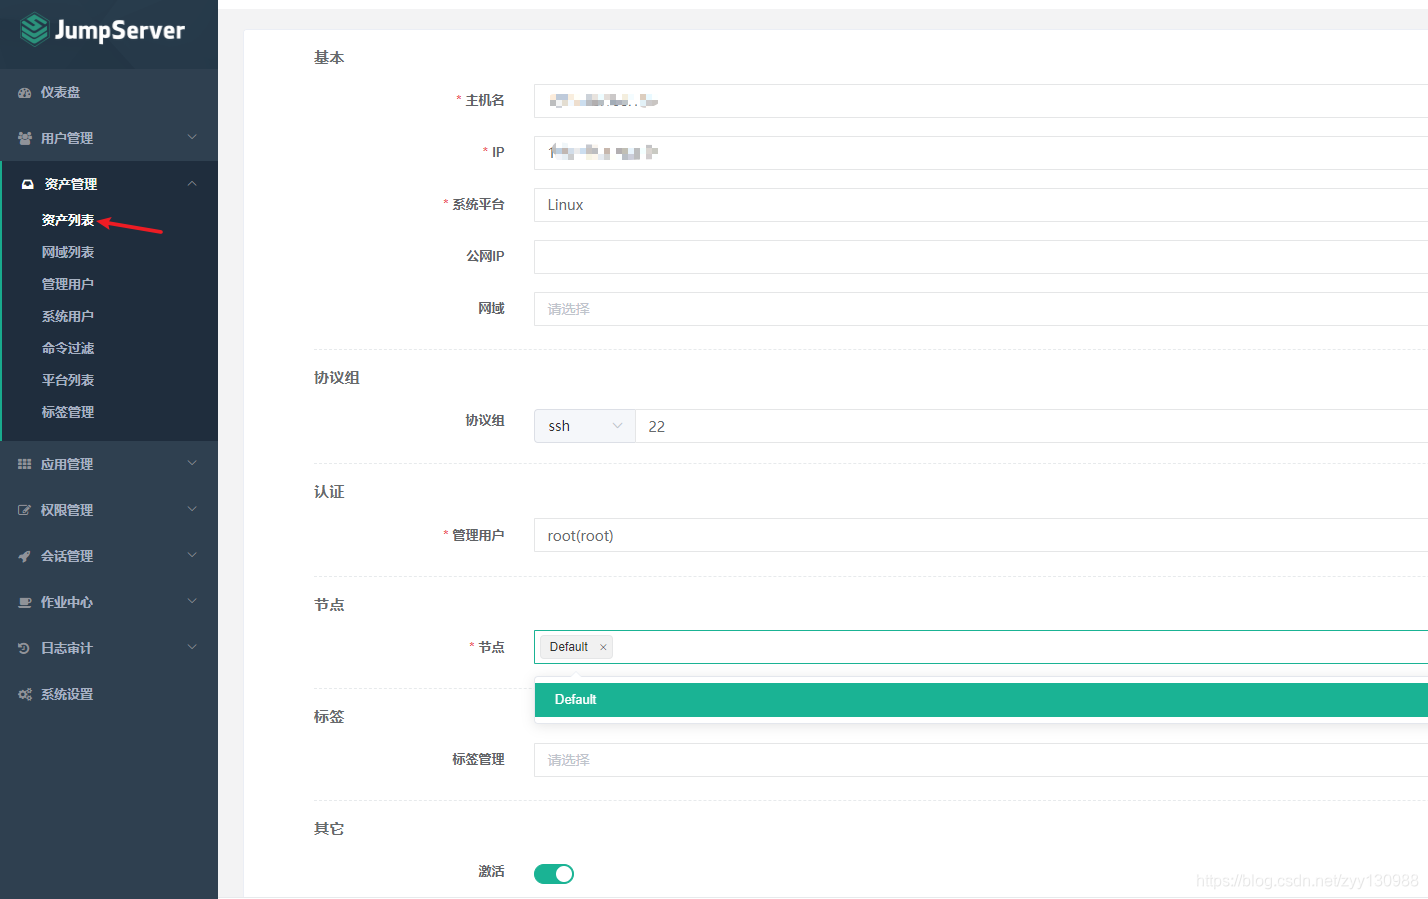This screenshot has width=1428, height=899.
Task: Collapse the 资产管理 menu chevron
Action: pos(192,184)
